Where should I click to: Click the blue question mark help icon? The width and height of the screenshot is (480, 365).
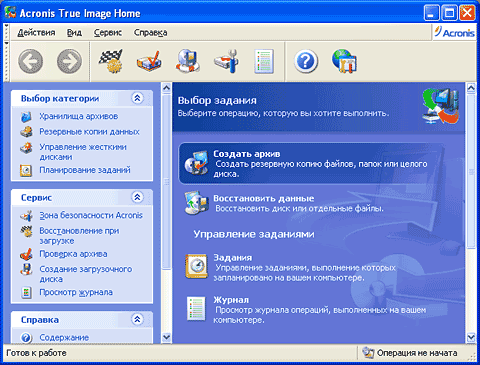point(306,61)
